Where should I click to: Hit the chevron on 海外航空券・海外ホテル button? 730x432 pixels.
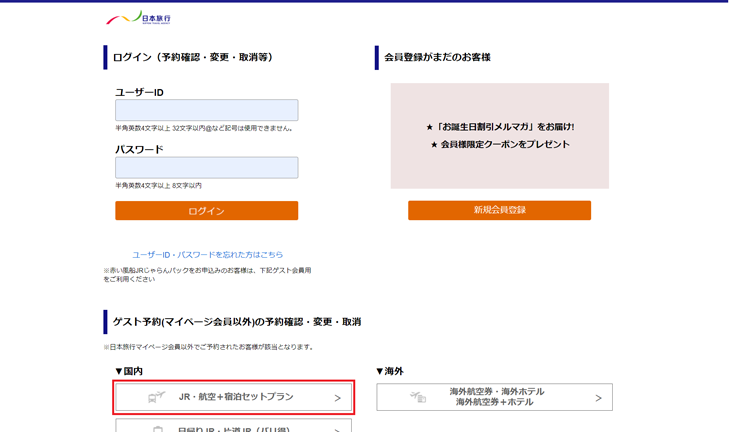click(x=598, y=398)
